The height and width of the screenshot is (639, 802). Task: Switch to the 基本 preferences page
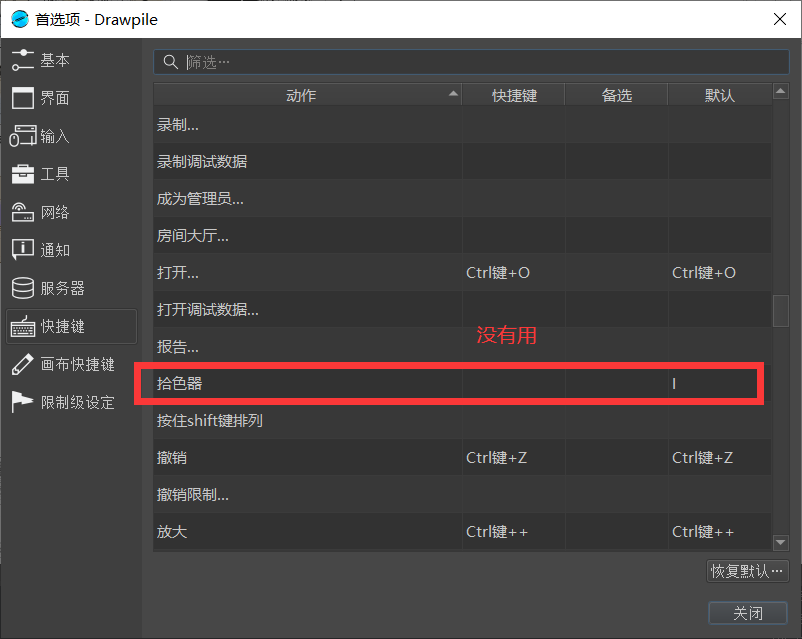[x=72, y=60]
